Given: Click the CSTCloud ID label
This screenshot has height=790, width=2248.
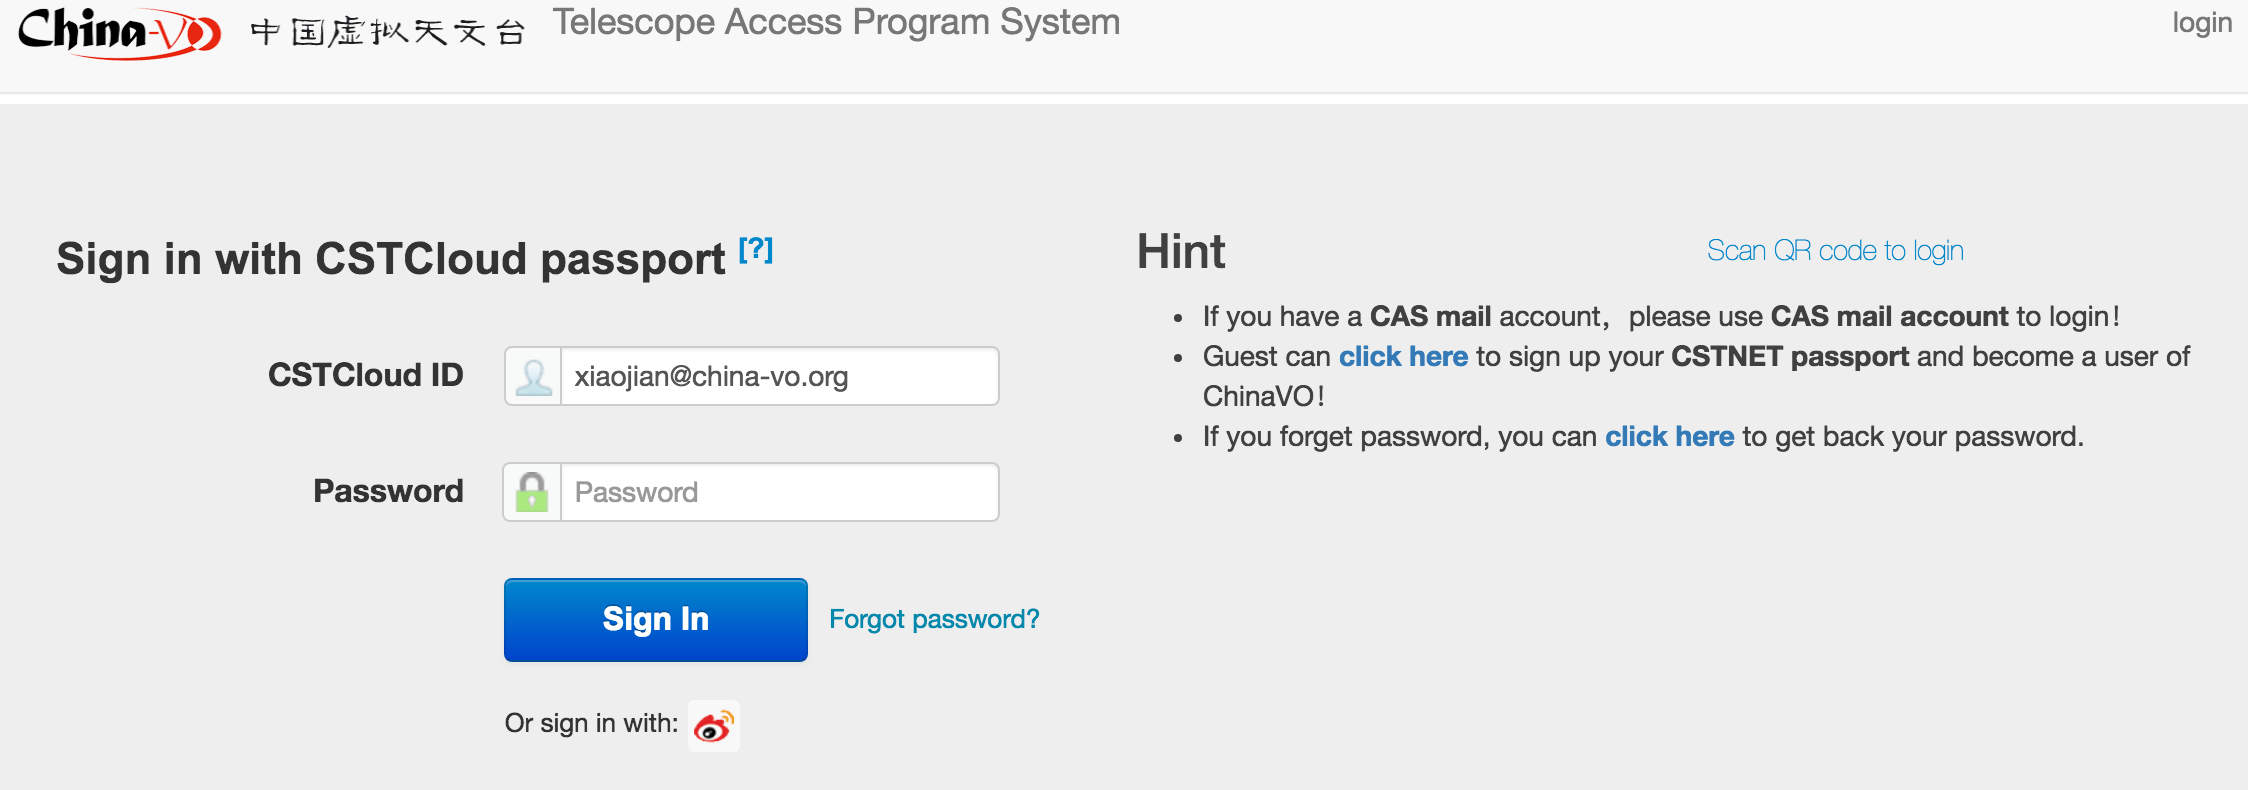Looking at the screenshot, I should (365, 375).
